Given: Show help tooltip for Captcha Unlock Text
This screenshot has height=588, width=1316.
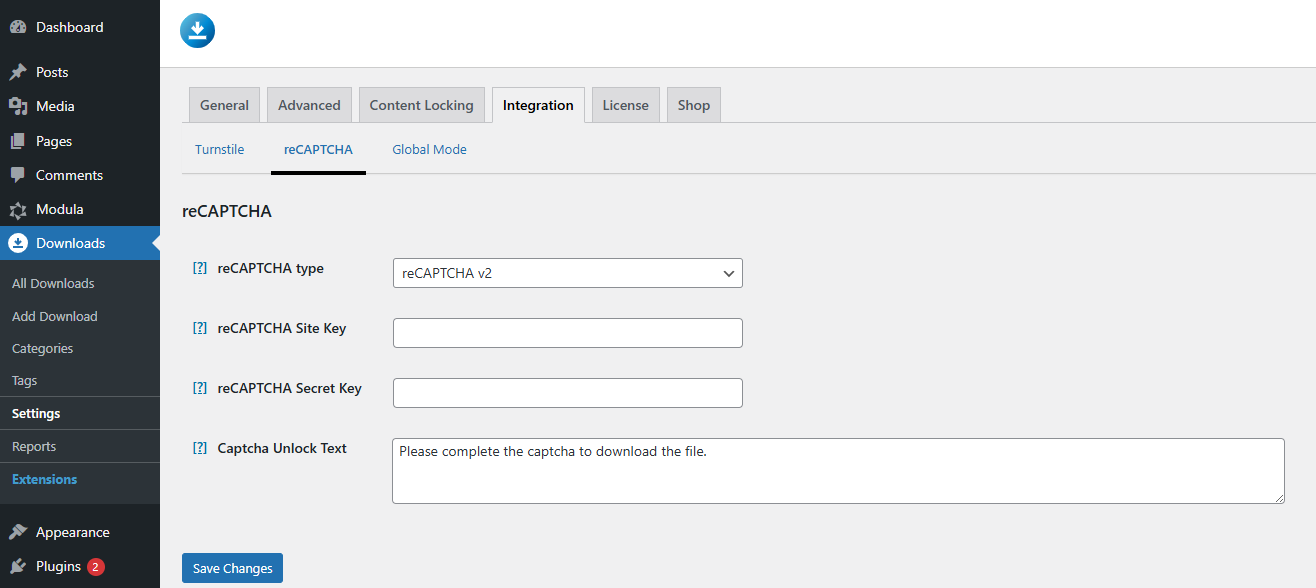Looking at the screenshot, I should tap(200, 448).
